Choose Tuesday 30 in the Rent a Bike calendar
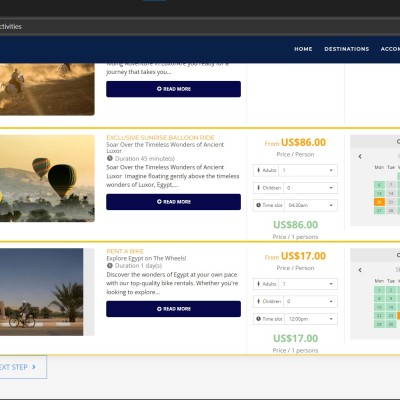This screenshot has width=400, height=400. pyautogui.click(x=391, y=324)
